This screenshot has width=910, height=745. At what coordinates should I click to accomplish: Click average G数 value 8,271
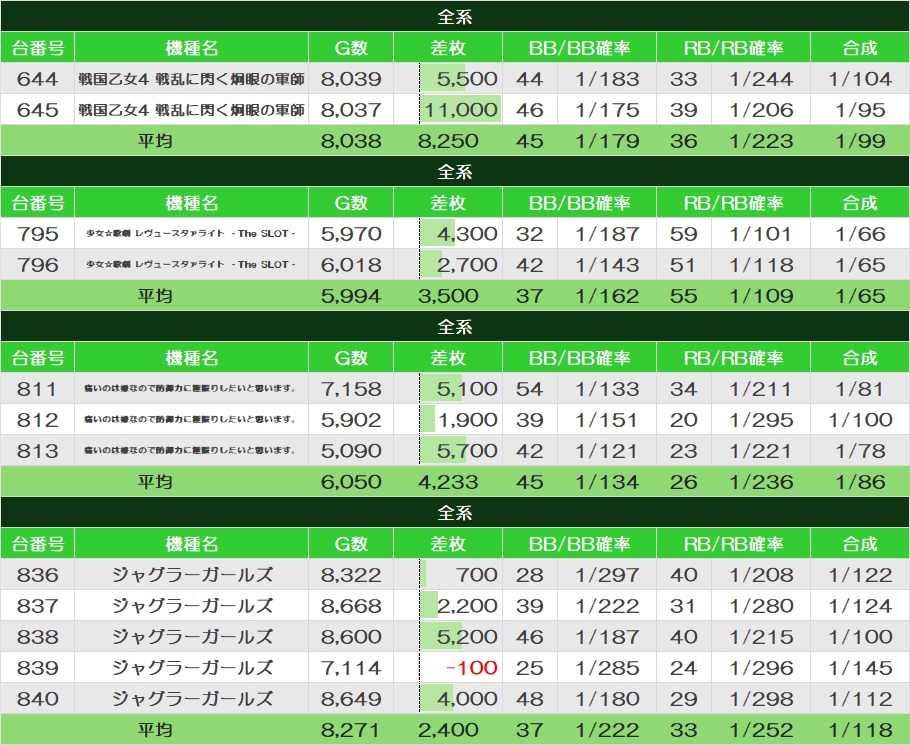pyautogui.click(x=351, y=730)
